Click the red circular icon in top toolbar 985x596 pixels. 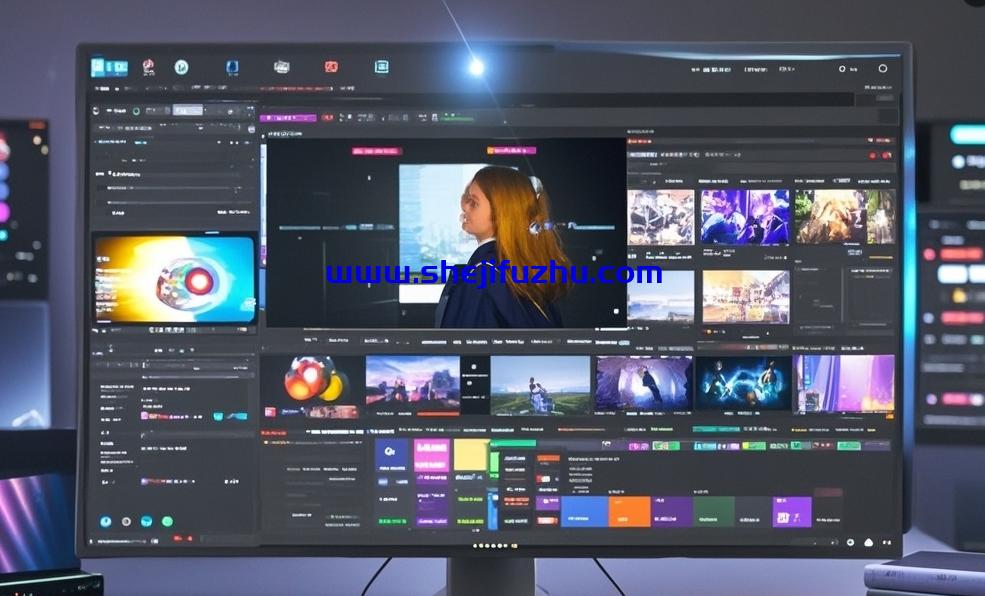[148, 67]
